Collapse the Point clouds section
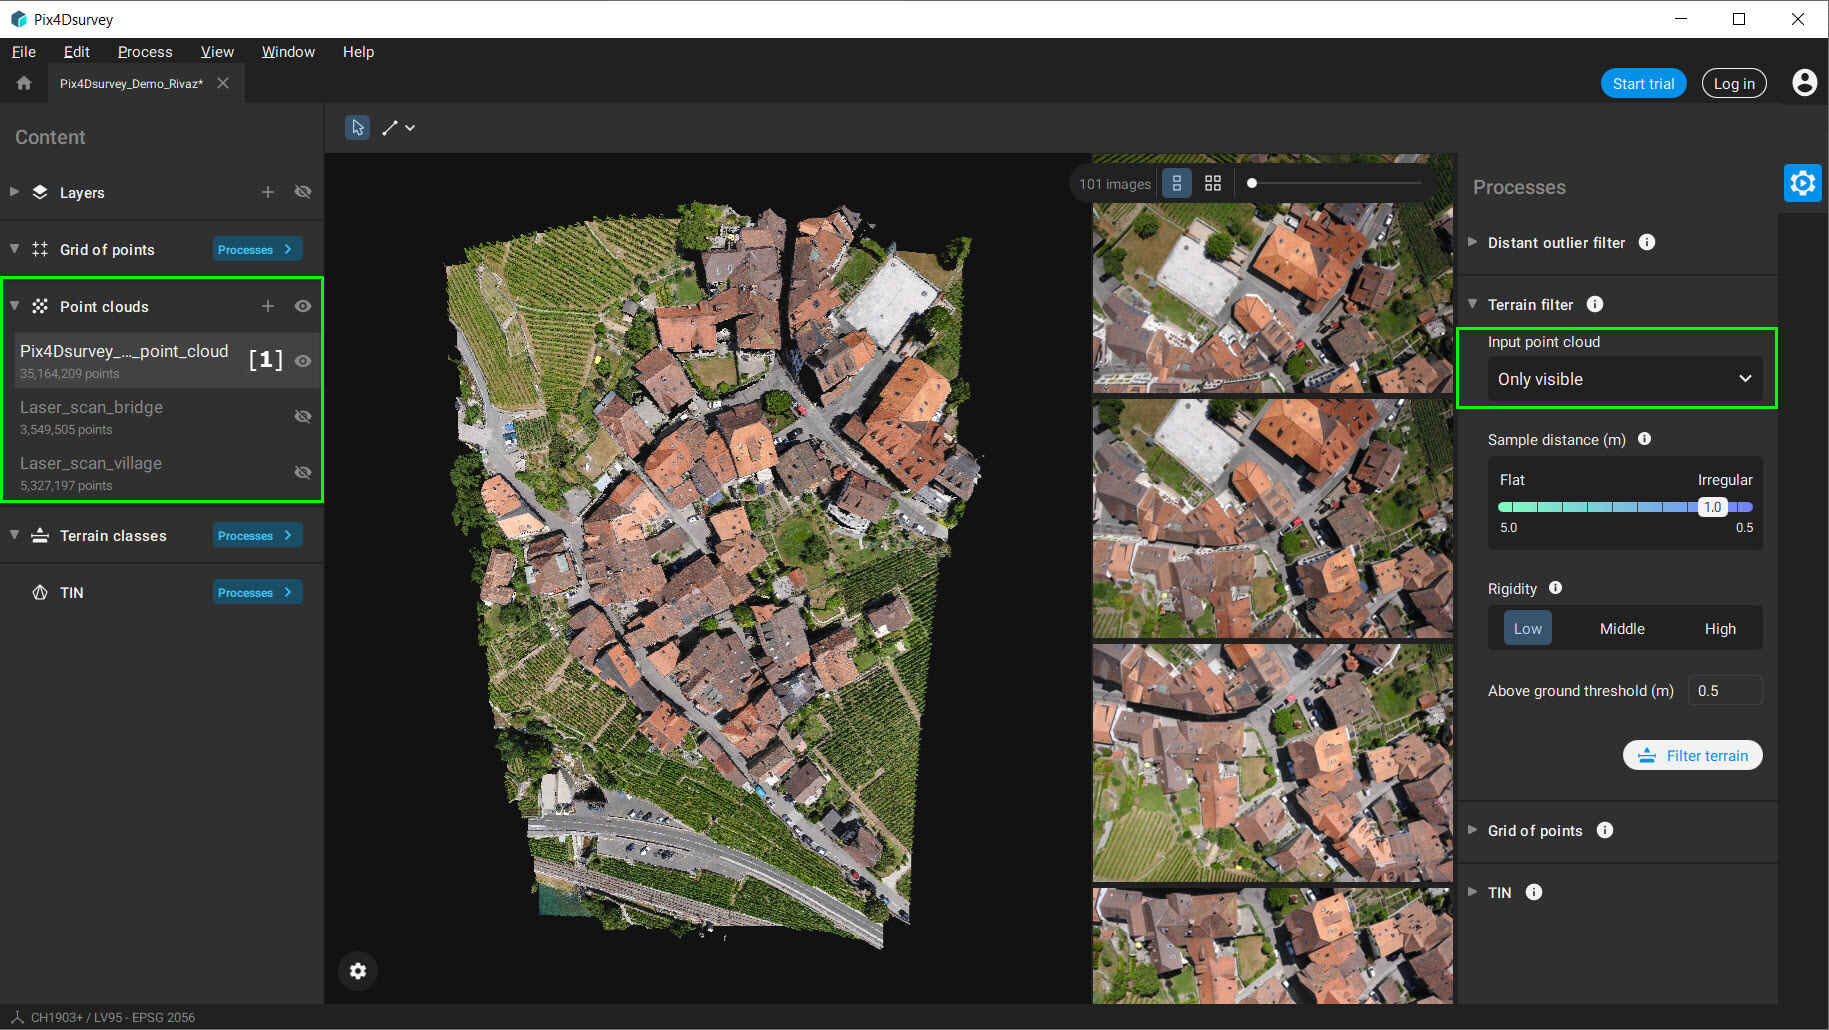Screen dimensions: 1829x1030 click(14, 305)
